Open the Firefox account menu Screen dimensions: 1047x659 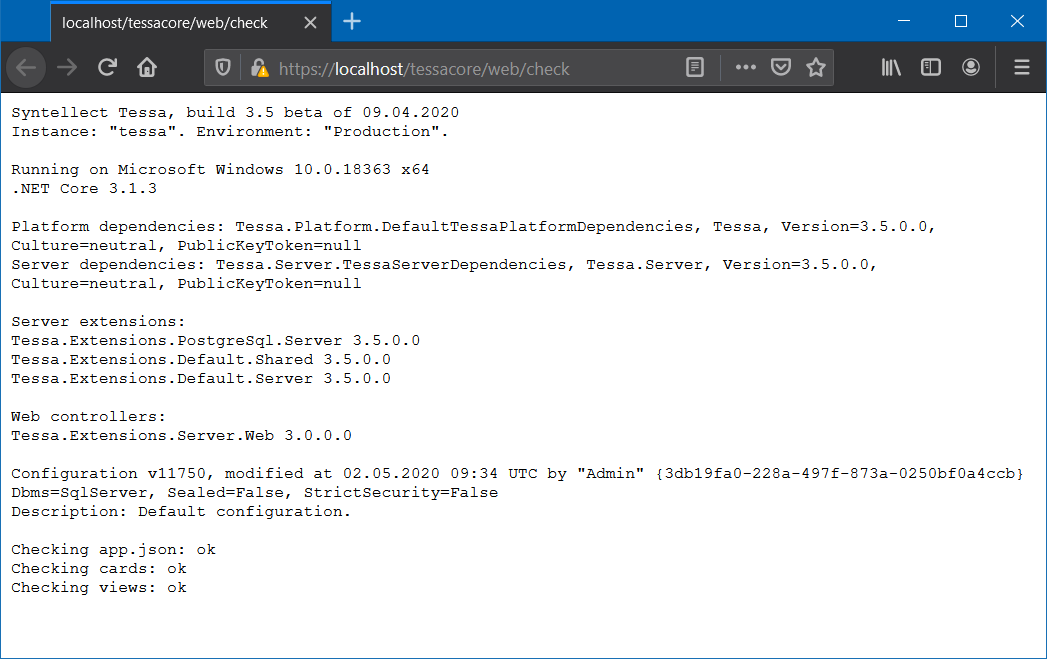pyautogui.click(x=971, y=68)
